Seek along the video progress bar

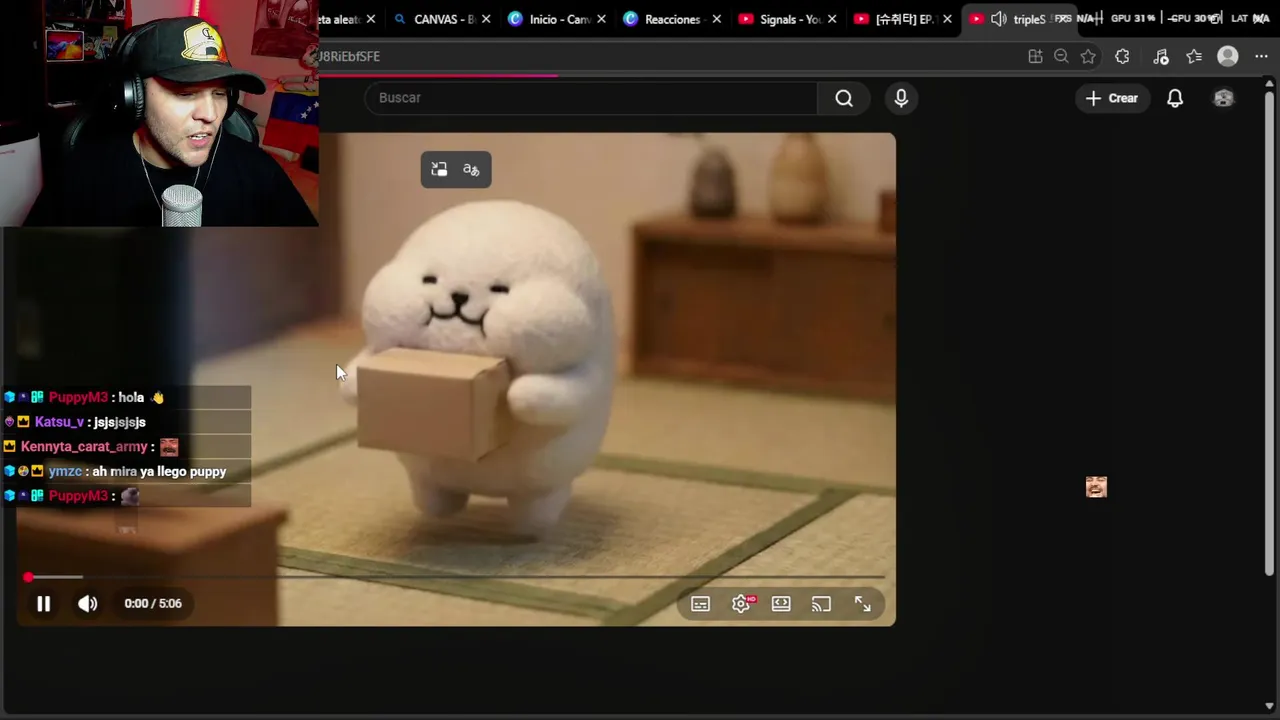click(x=456, y=577)
